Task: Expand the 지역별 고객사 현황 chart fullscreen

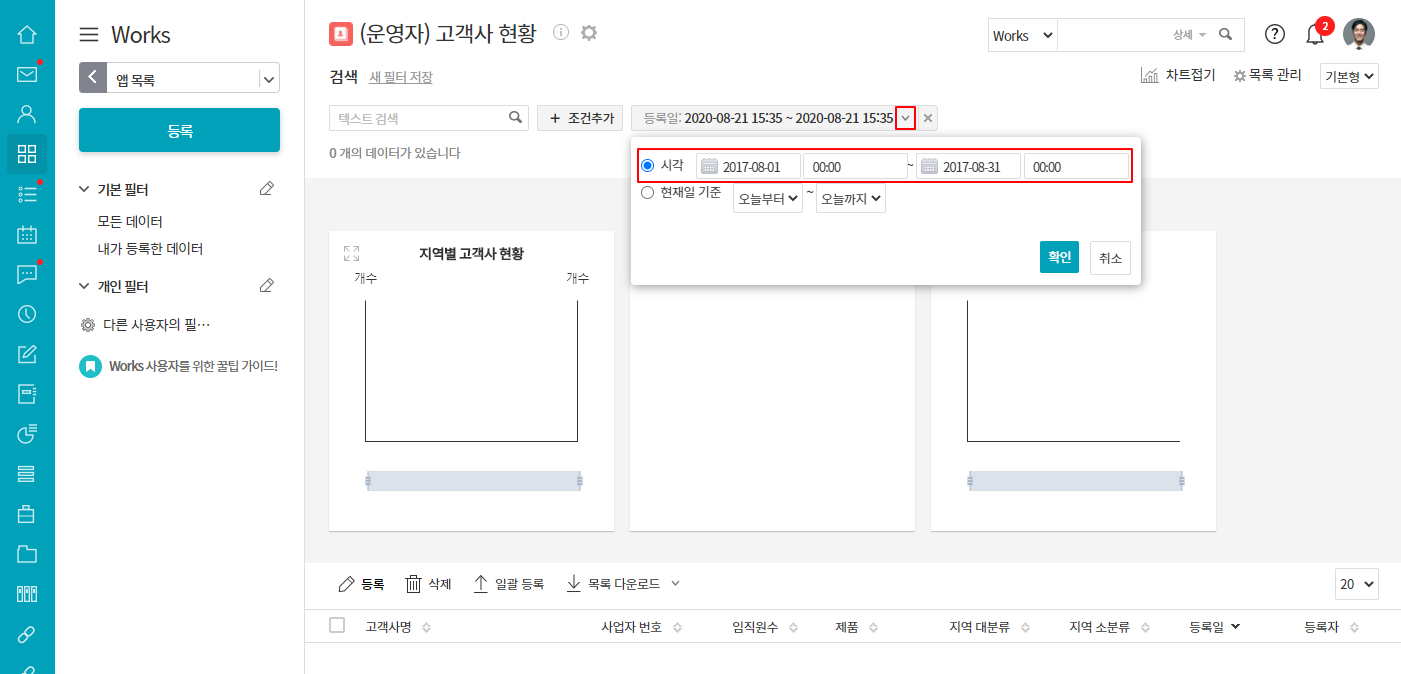Action: 351,254
